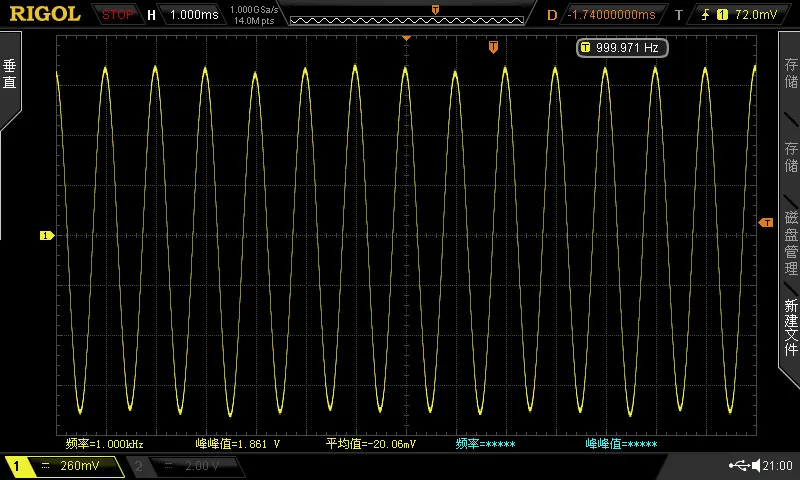Click the orange trigger position T marker
The height and width of the screenshot is (480, 800).
pos(493,47)
